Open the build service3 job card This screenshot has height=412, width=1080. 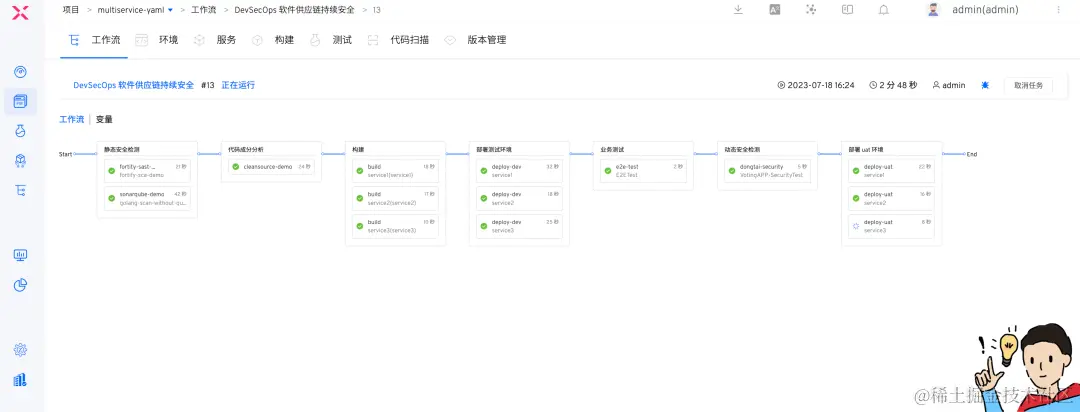point(395,227)
